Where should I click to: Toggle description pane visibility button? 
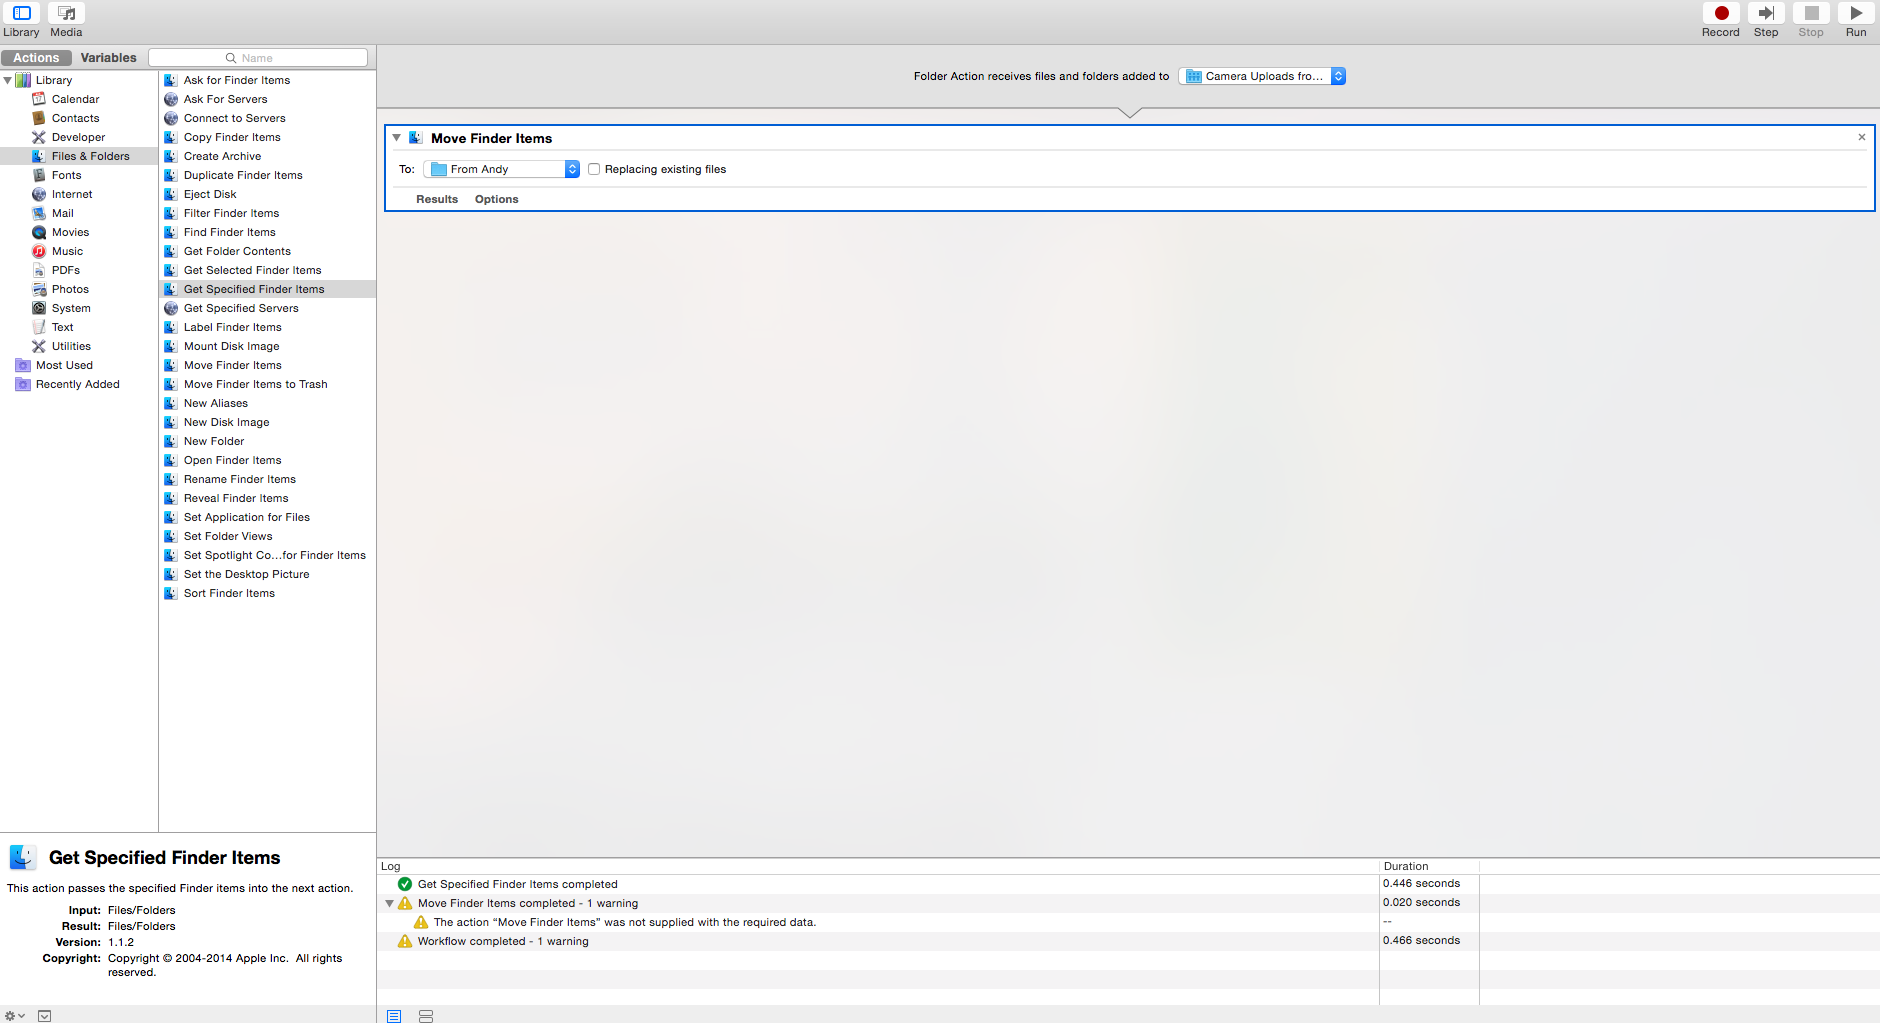pos(45,1015)
